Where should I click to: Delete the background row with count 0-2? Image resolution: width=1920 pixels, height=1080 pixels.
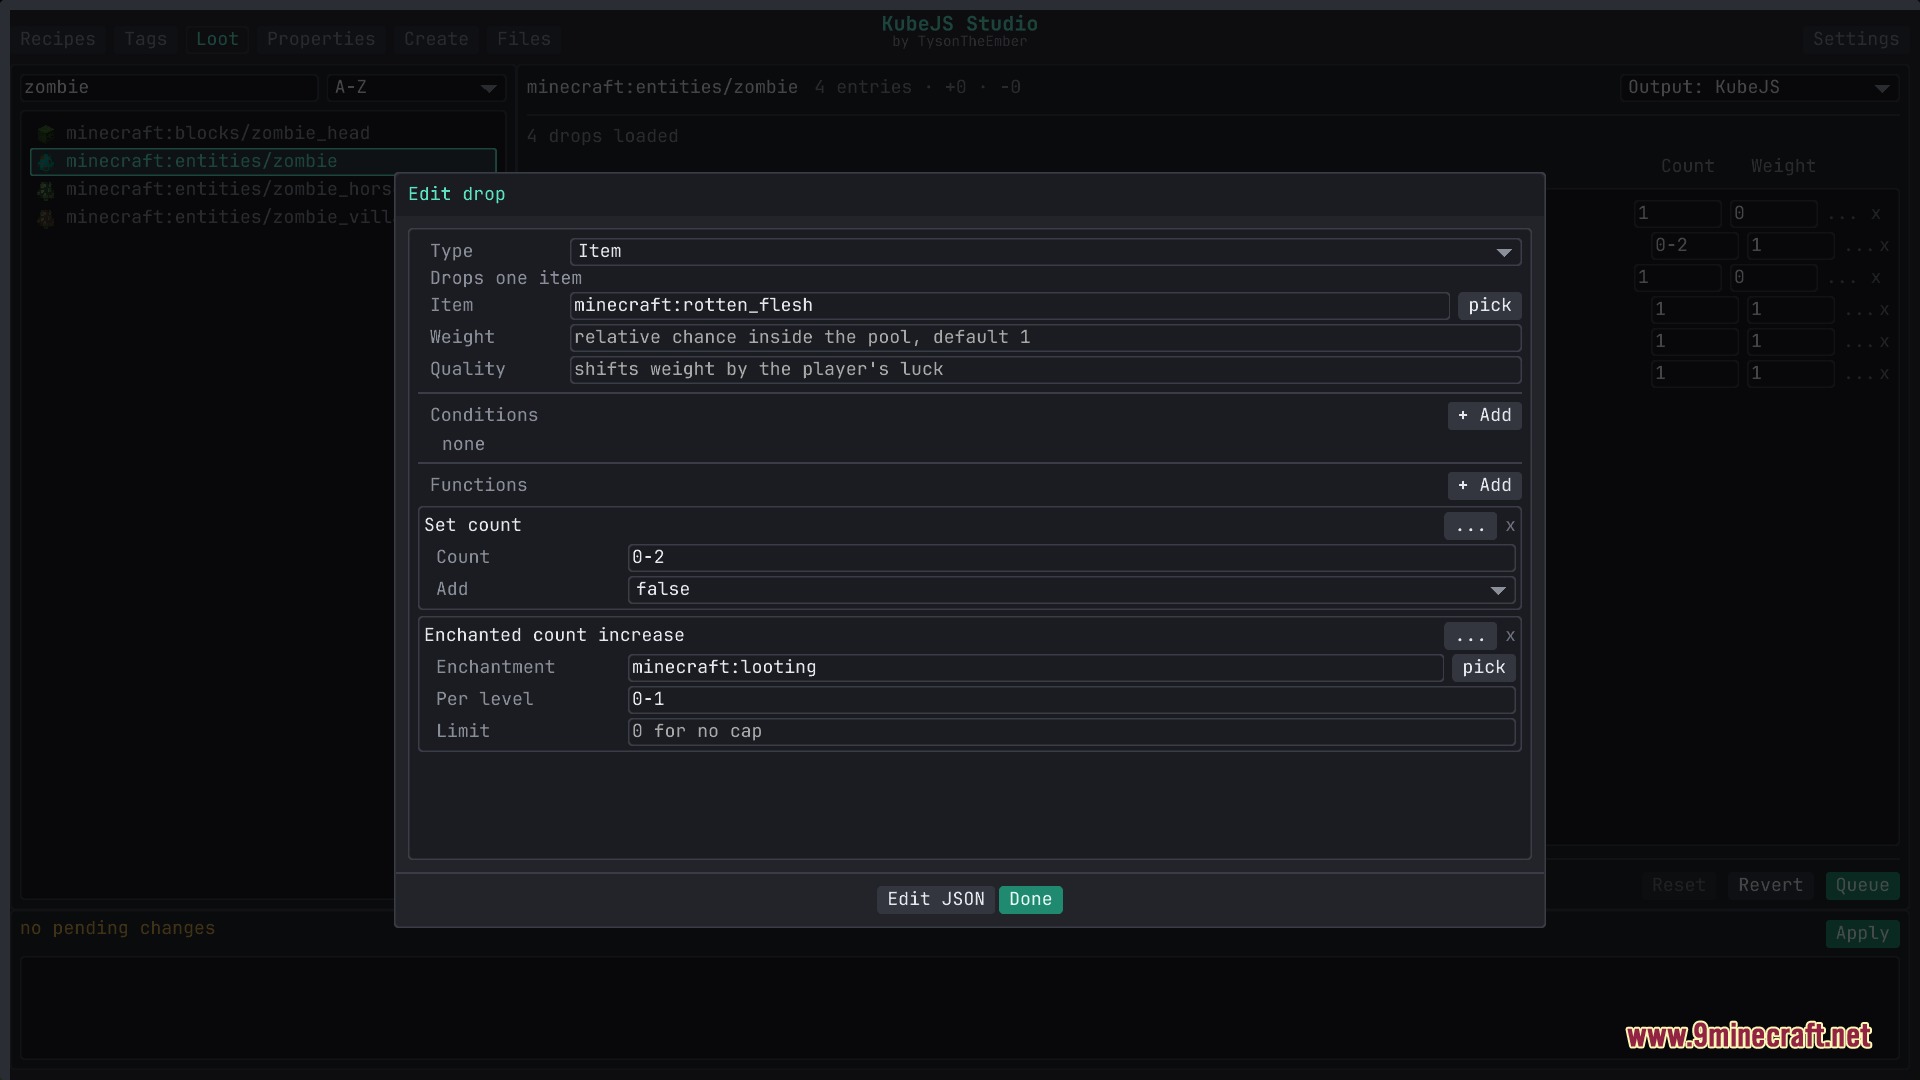coord(1884,246)
